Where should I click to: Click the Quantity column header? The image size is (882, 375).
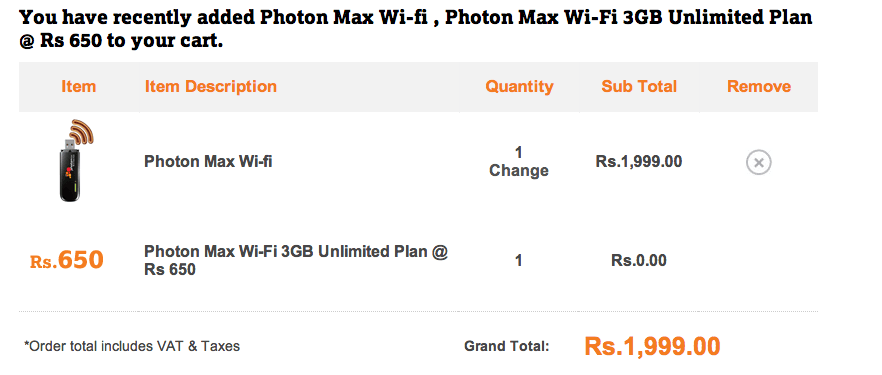[519, 87]
